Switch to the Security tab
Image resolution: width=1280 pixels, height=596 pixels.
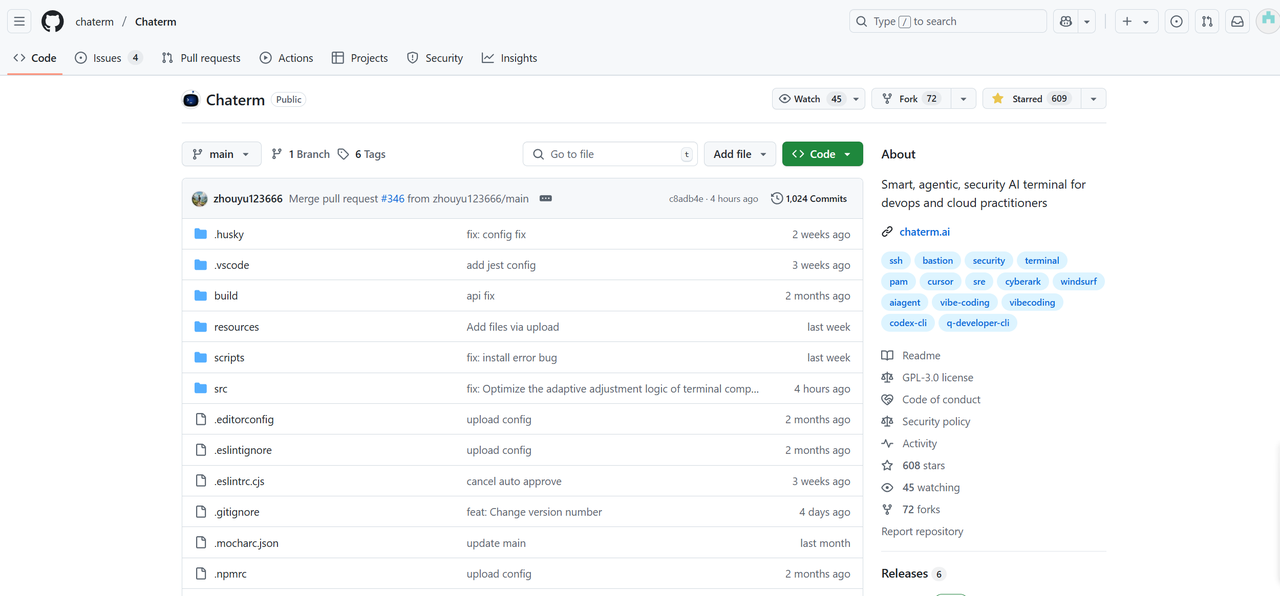coord(435,58)
